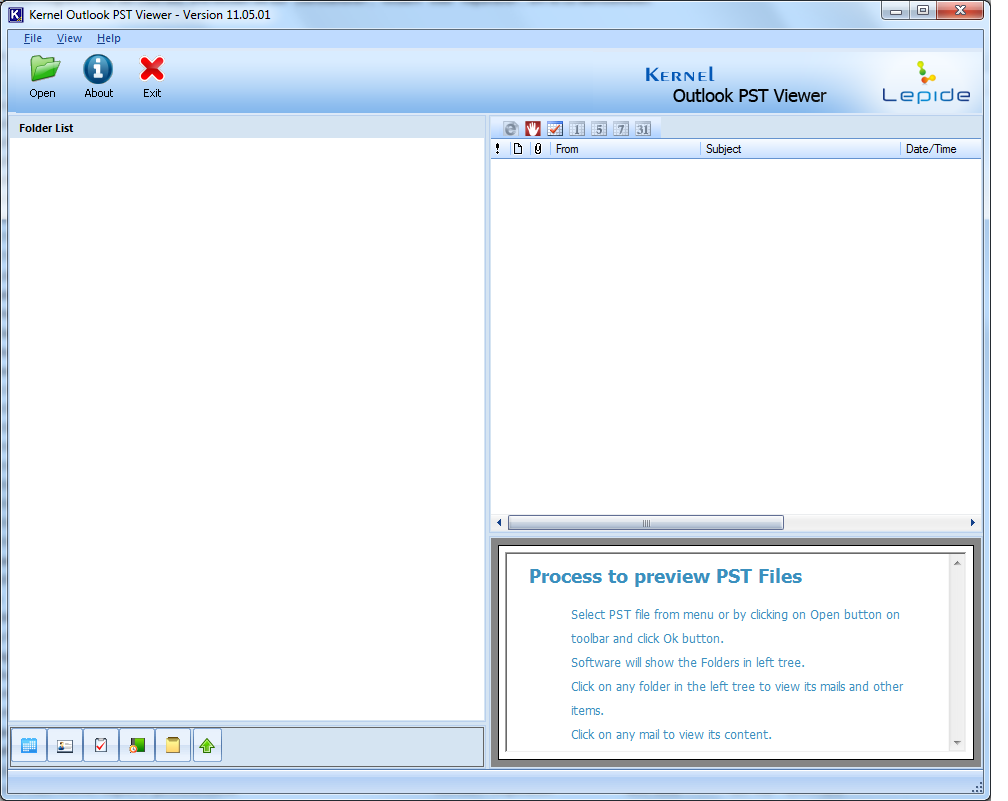The image size is (1008, 801).
Task: Open the Journal icon in bottom bar
Action: (x=137, y=745)
